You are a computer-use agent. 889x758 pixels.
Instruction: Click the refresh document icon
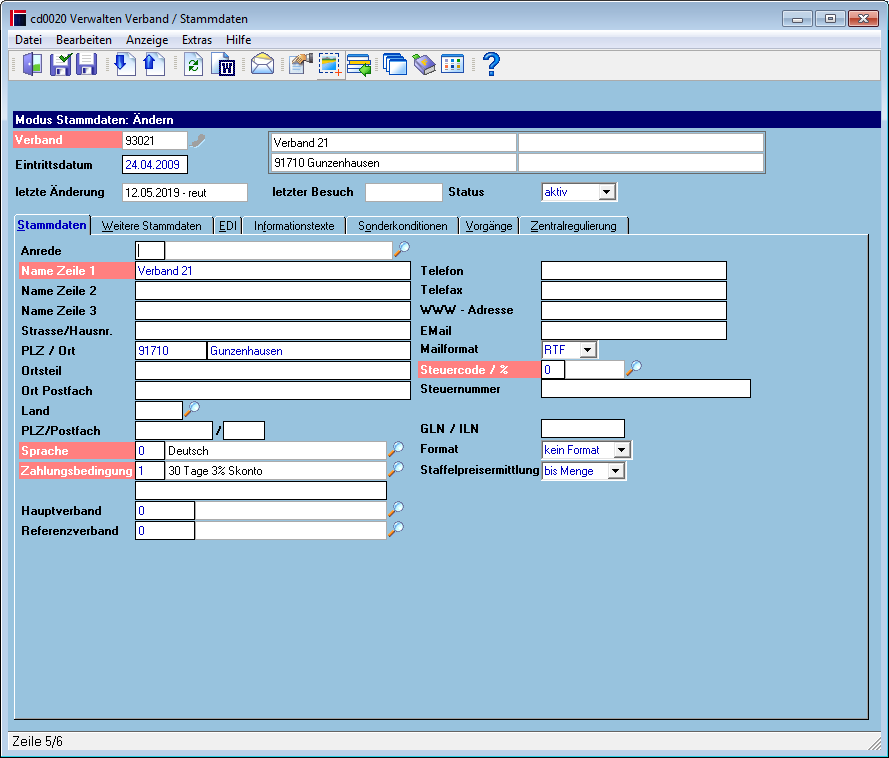point(193,64)
